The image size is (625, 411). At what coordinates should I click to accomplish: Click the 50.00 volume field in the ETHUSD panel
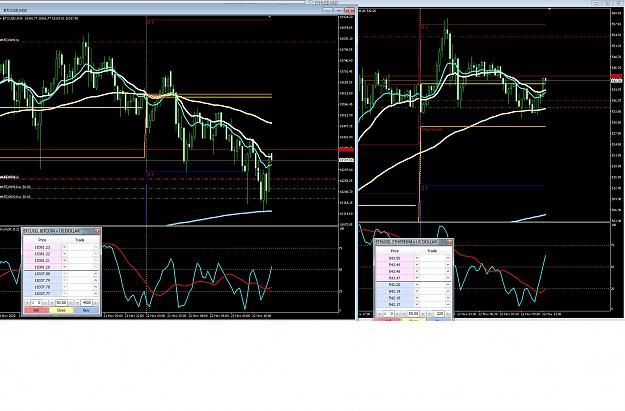pos(413,313)
